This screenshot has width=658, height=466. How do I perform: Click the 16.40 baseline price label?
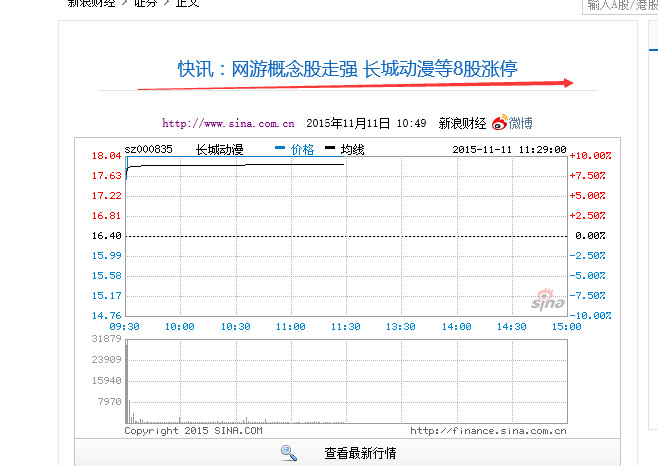107,236
